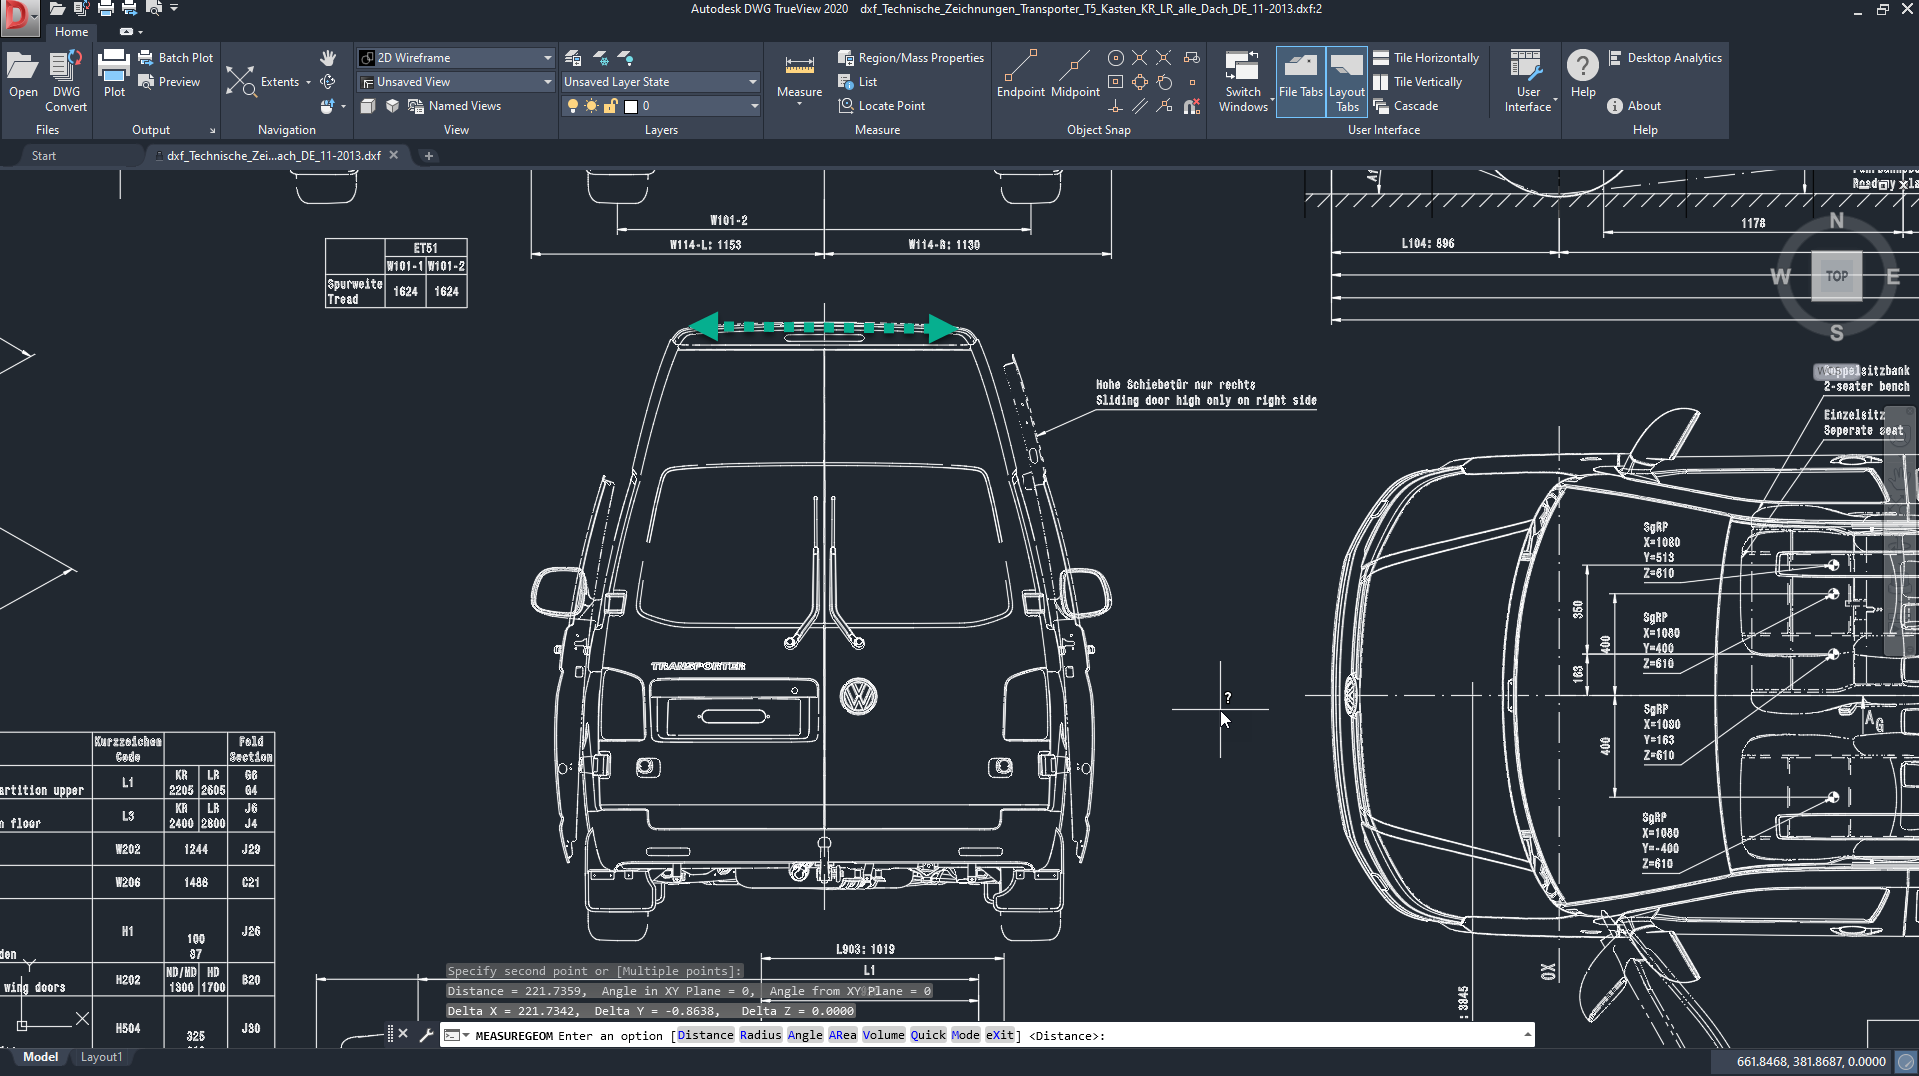Open the User Interface options button
Image resolution: width=1919 pixels, height=1076 pixels.
(x=1528, y=80)
